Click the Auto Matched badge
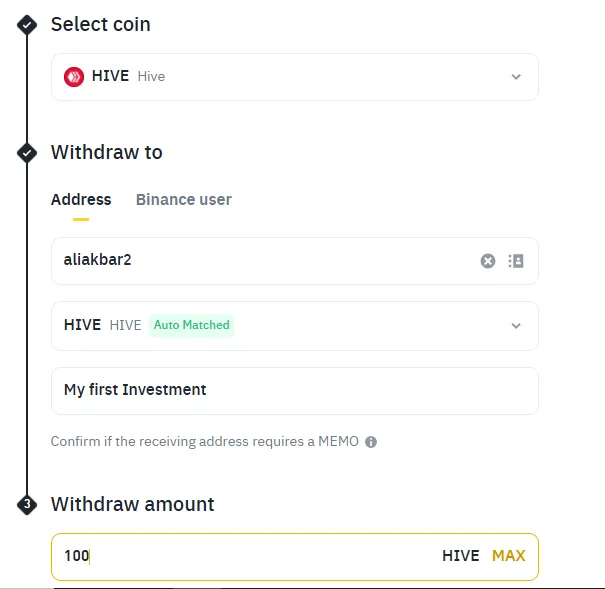The image size is (605, 589). tap(191, 325)
